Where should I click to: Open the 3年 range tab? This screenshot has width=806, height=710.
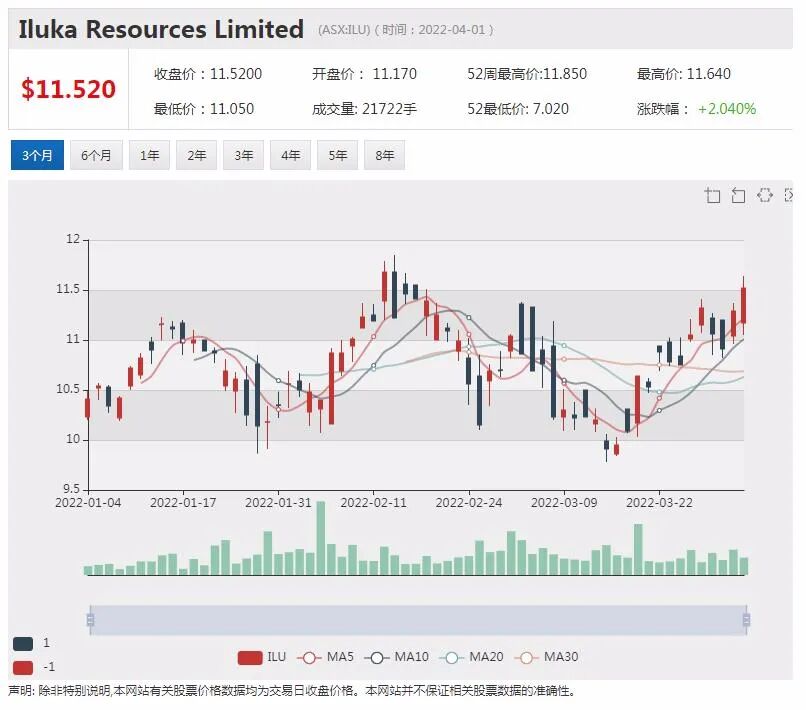point(243,155)
